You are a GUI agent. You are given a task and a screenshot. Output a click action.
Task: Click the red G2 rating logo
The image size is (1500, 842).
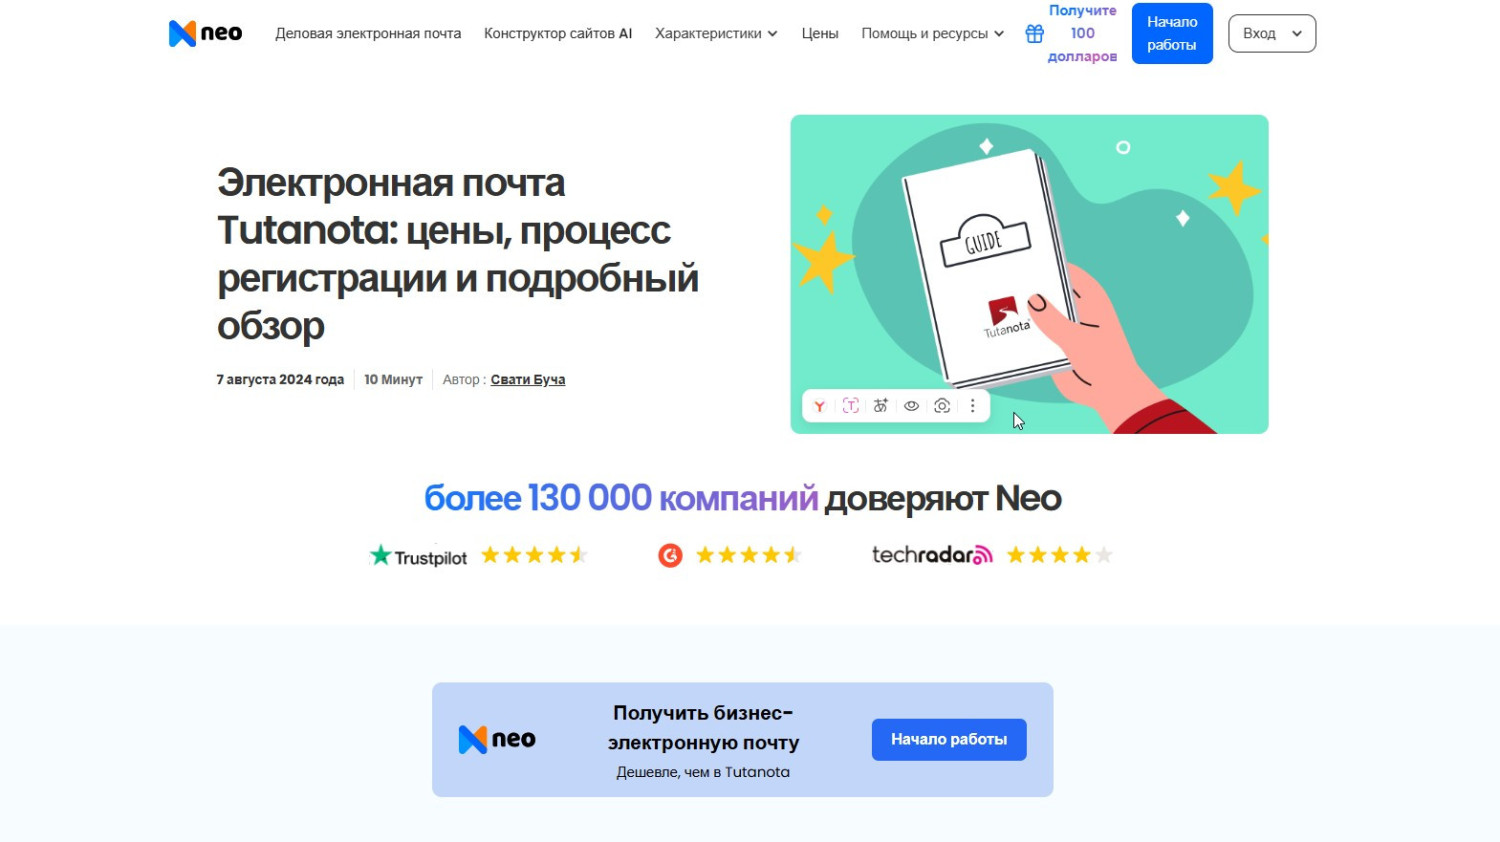(x=670, y=555)
